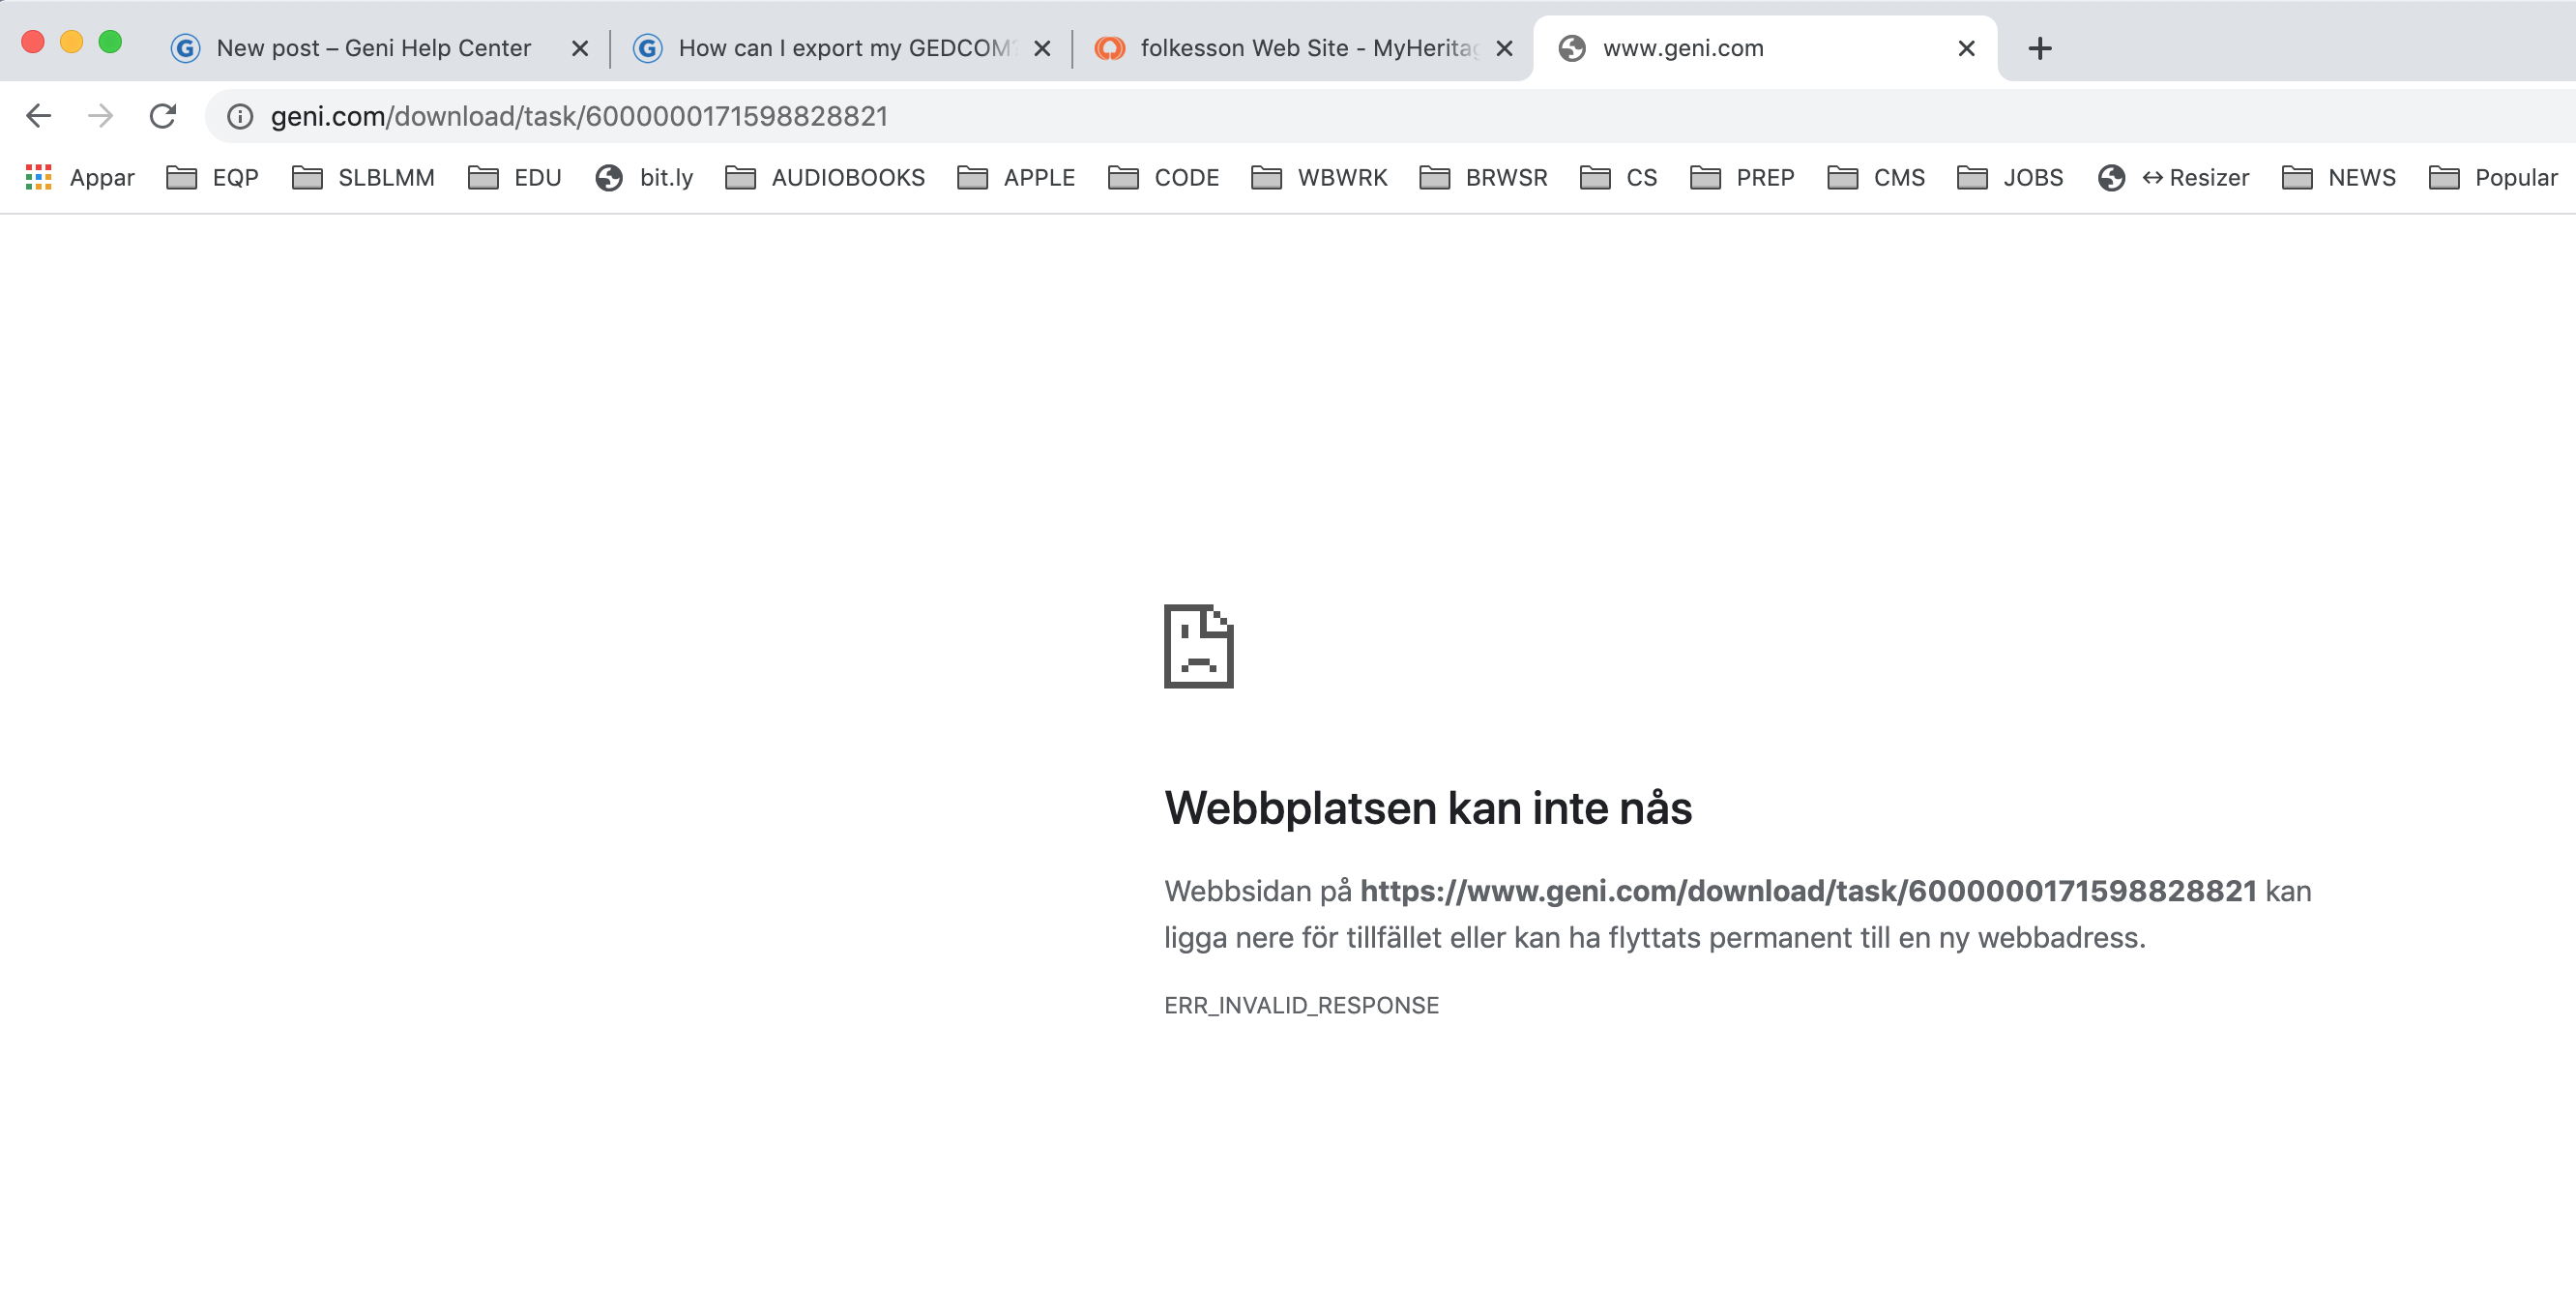Open the Resizer bookmark

2174,177
